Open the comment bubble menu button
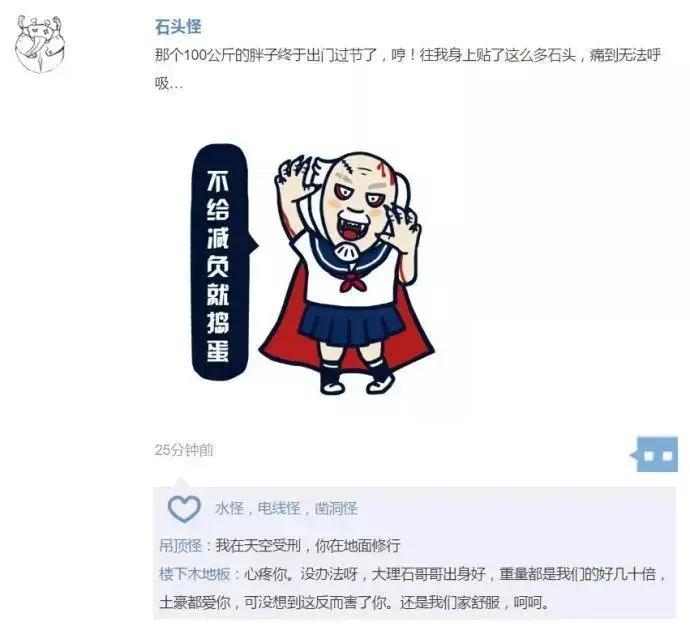This screenshot has height=630, width=690. [654, 454]
